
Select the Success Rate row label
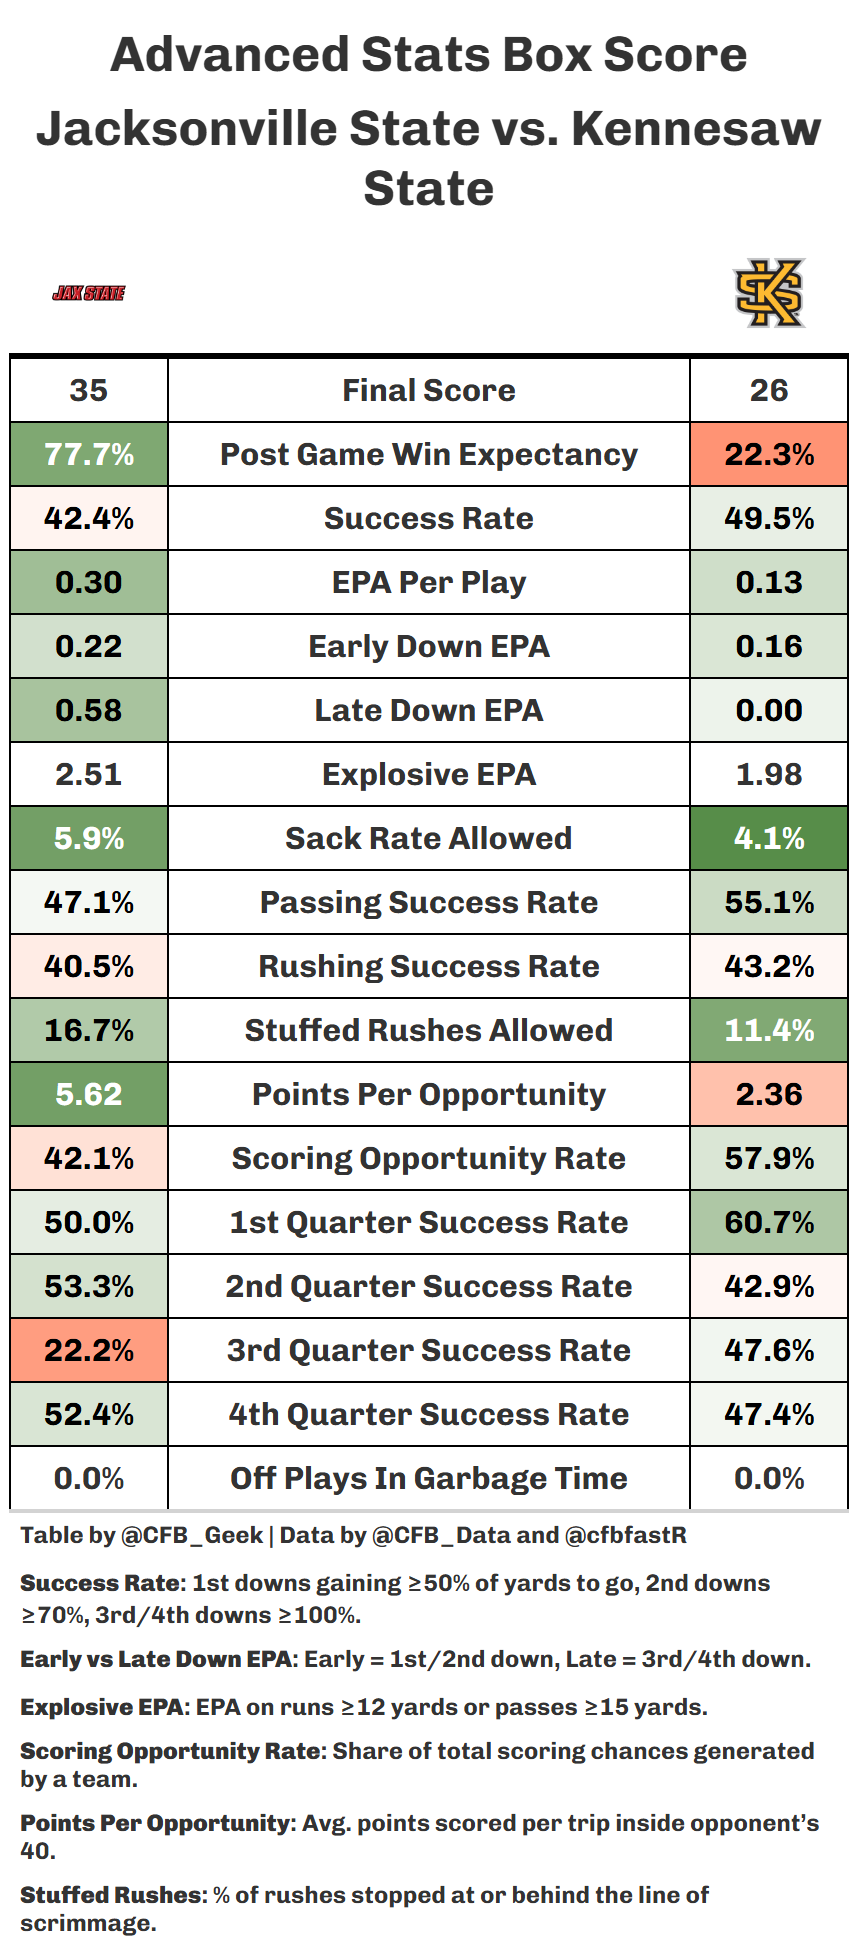click(428, 518)
